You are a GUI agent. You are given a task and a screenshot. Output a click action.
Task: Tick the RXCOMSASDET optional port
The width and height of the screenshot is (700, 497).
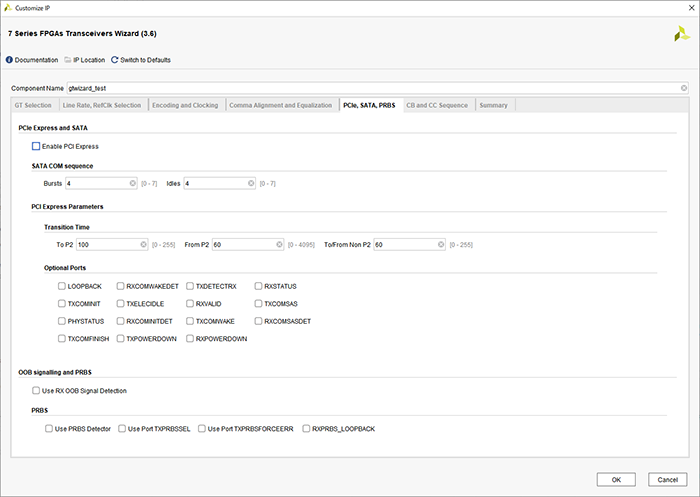258,321
